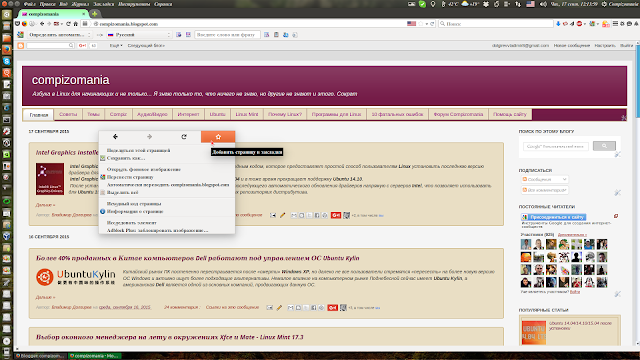Click the red Adblock Plus stop-sign icon
Viewport: 640px width, 360px height.
(x=579, y=24)
